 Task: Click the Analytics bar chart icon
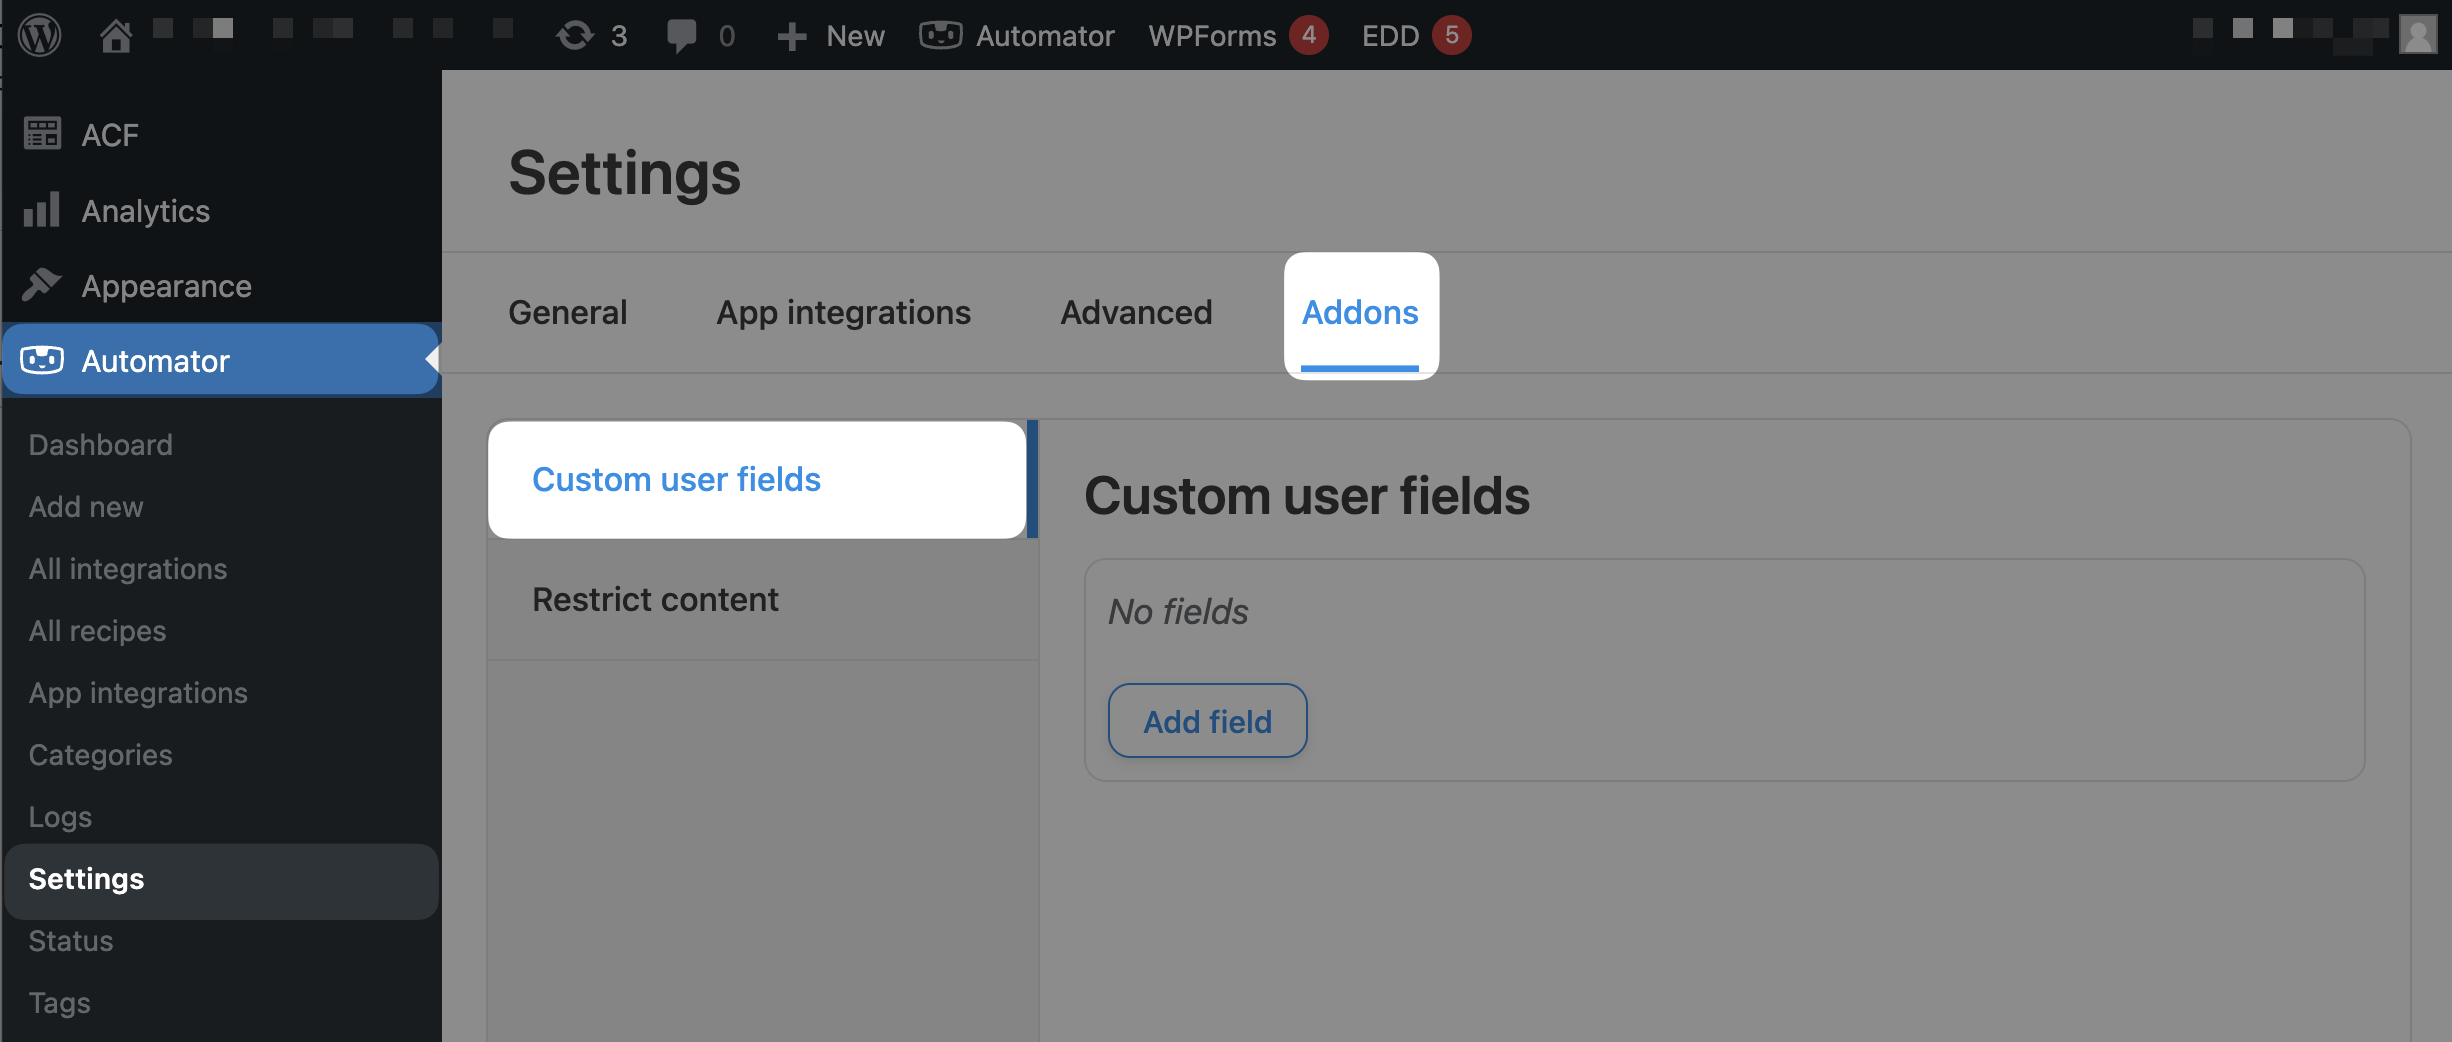(x=42, y=210)
